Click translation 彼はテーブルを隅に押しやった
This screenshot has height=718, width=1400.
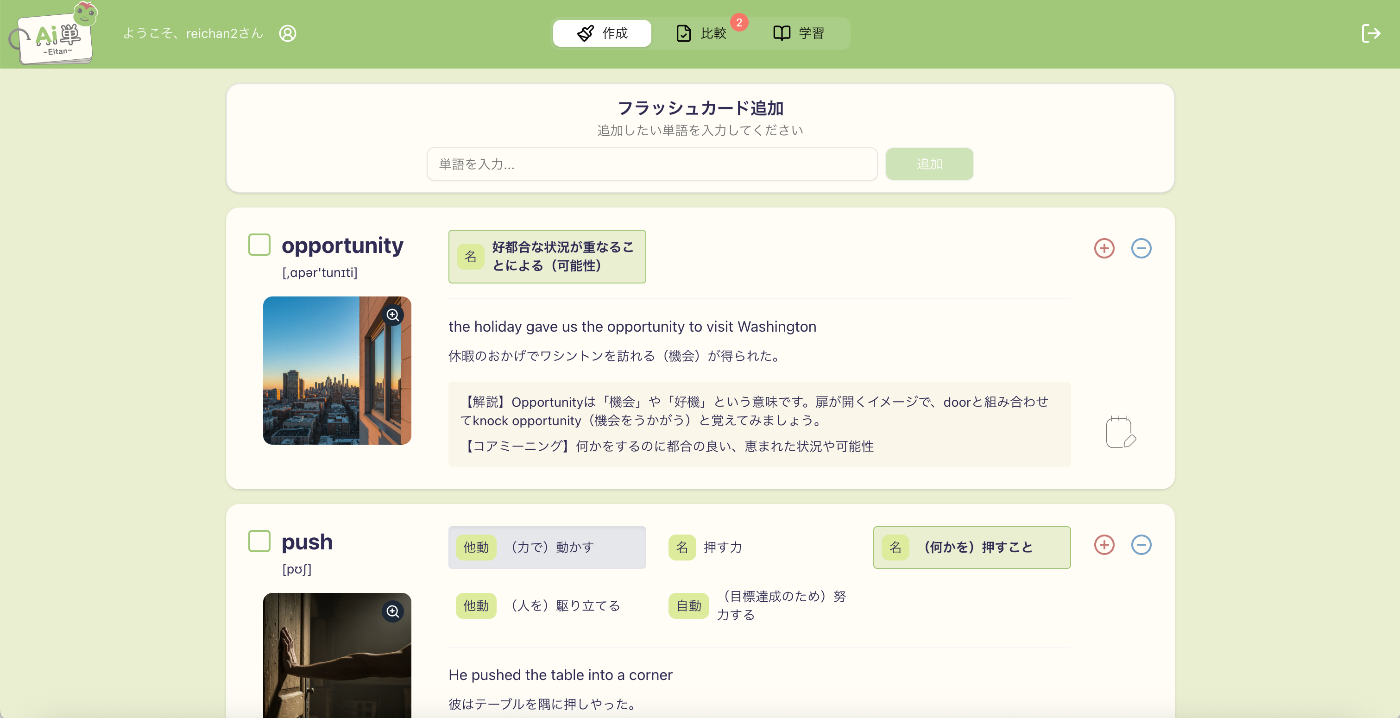(x=543, y=704)
